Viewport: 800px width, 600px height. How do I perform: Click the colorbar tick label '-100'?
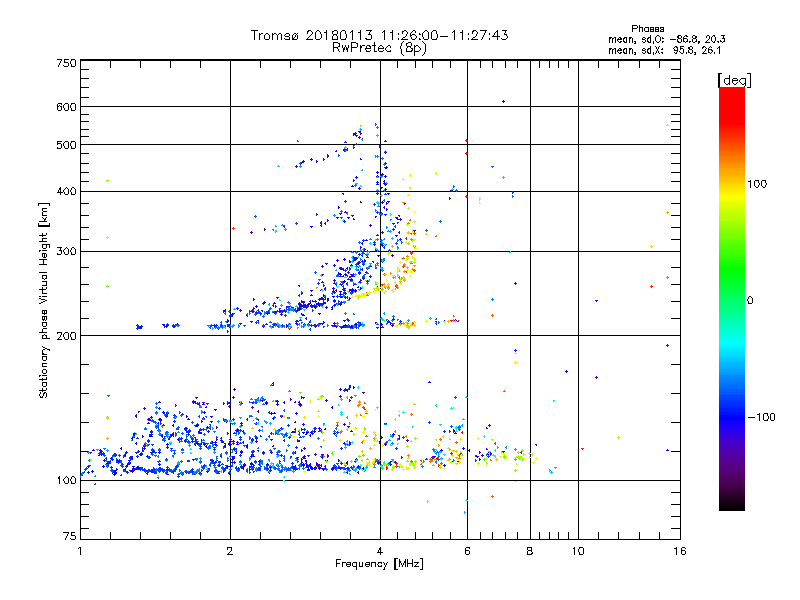coord(761,417)
